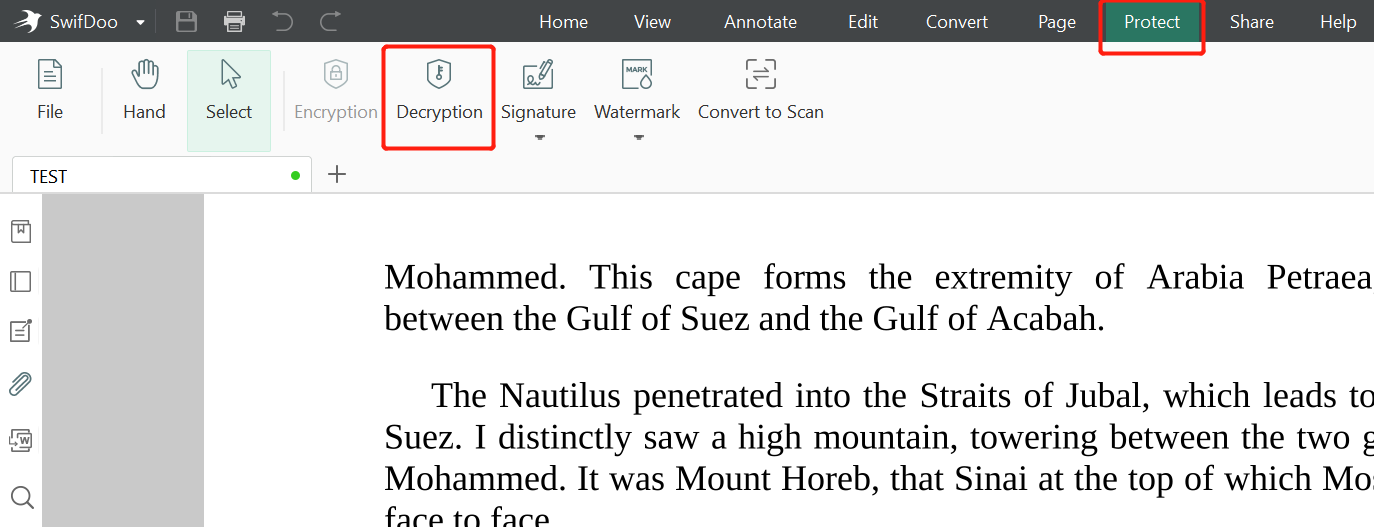The image size is (1374, 527).
Task: Open the attachments paperclip sidebar icon
Action: pyautogui.click(x=21, y=383)
